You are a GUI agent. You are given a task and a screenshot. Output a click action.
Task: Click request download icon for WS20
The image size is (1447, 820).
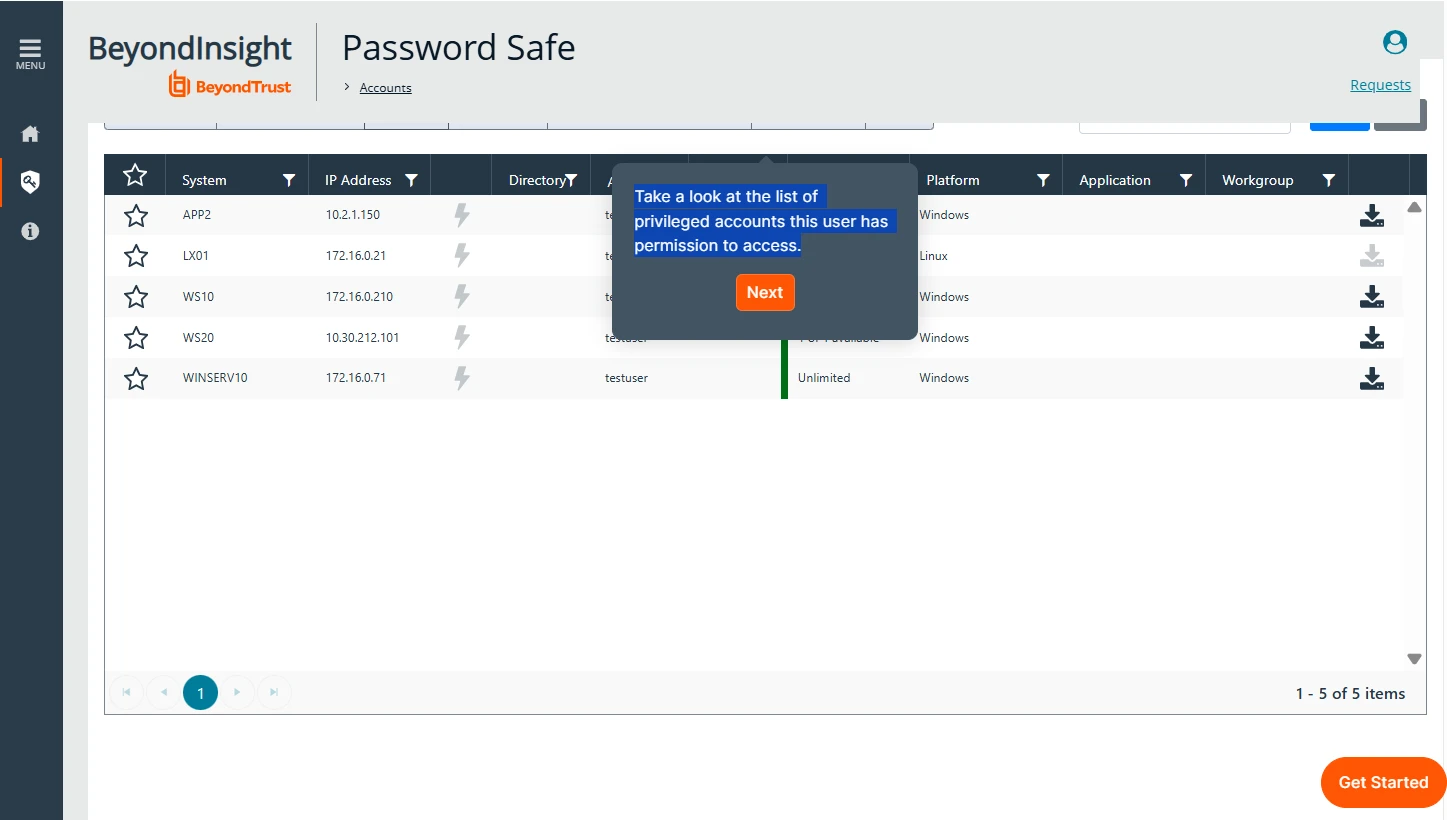coord(1372,338)
